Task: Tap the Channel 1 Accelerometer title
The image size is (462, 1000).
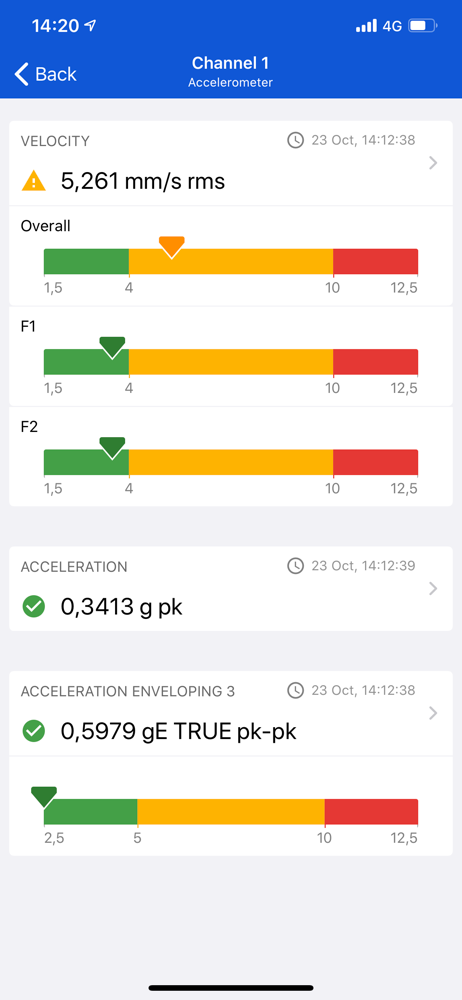Action: (x=230, y=71)
